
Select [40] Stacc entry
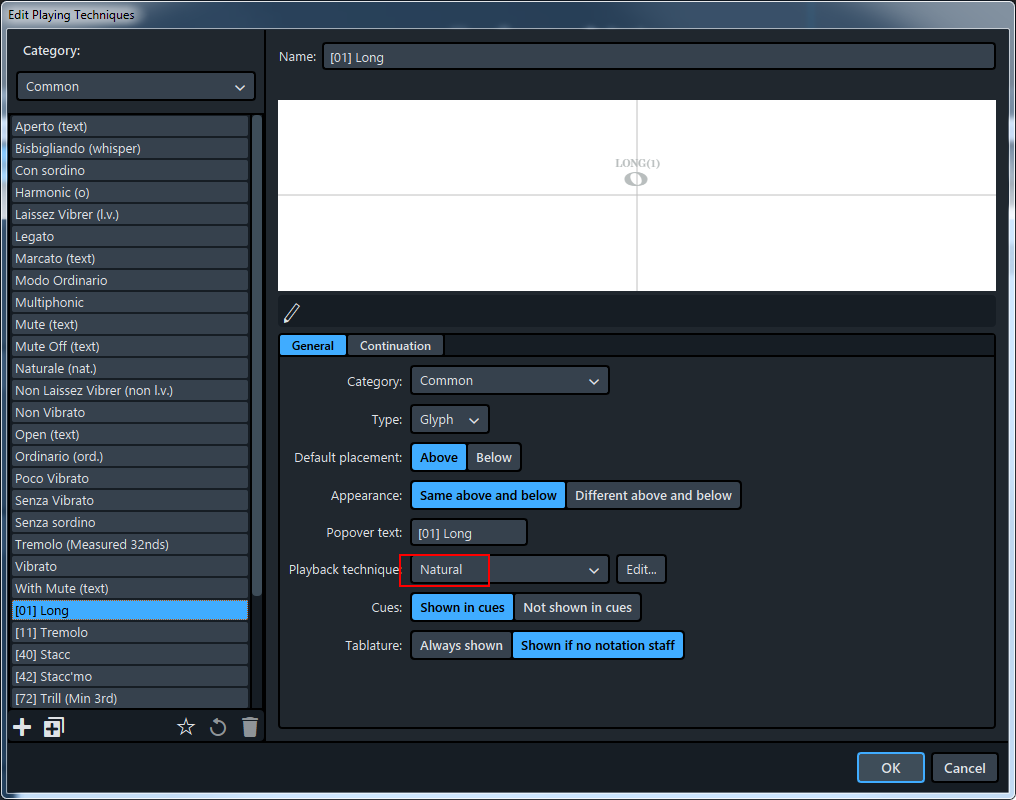point(130,655)
